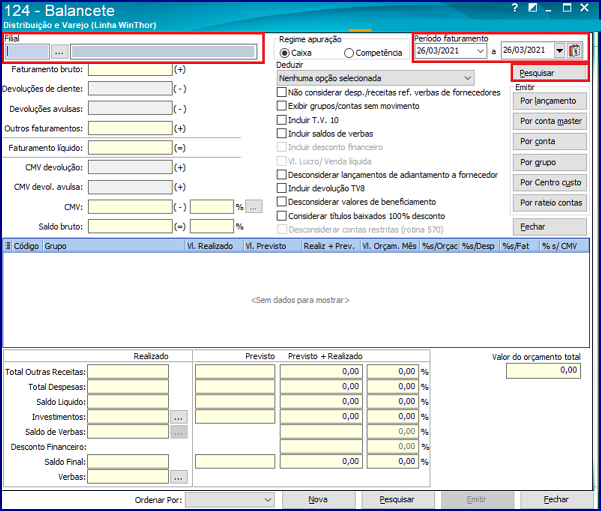Select the Caixa radio option
Image resolution: width=601 pixels, height=511 pixels.
point(284,53)
